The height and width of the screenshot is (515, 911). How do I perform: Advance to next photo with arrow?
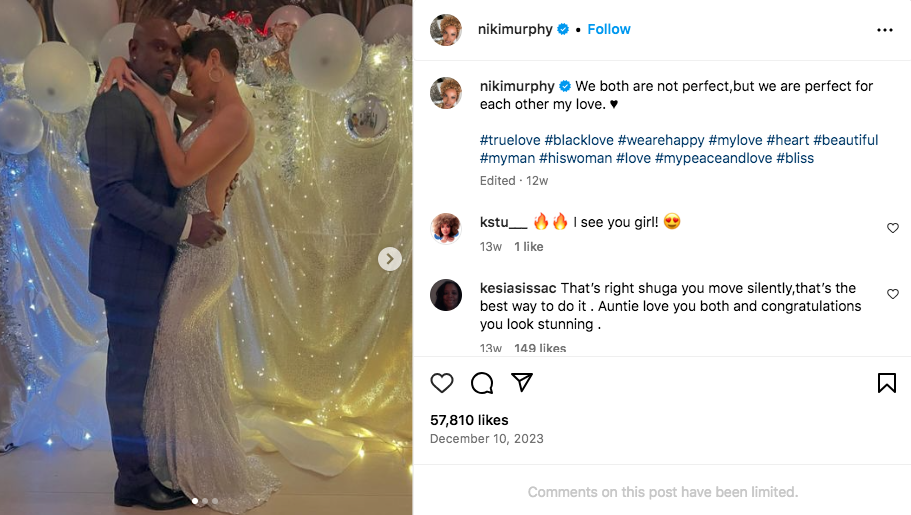tap(390, 259)
